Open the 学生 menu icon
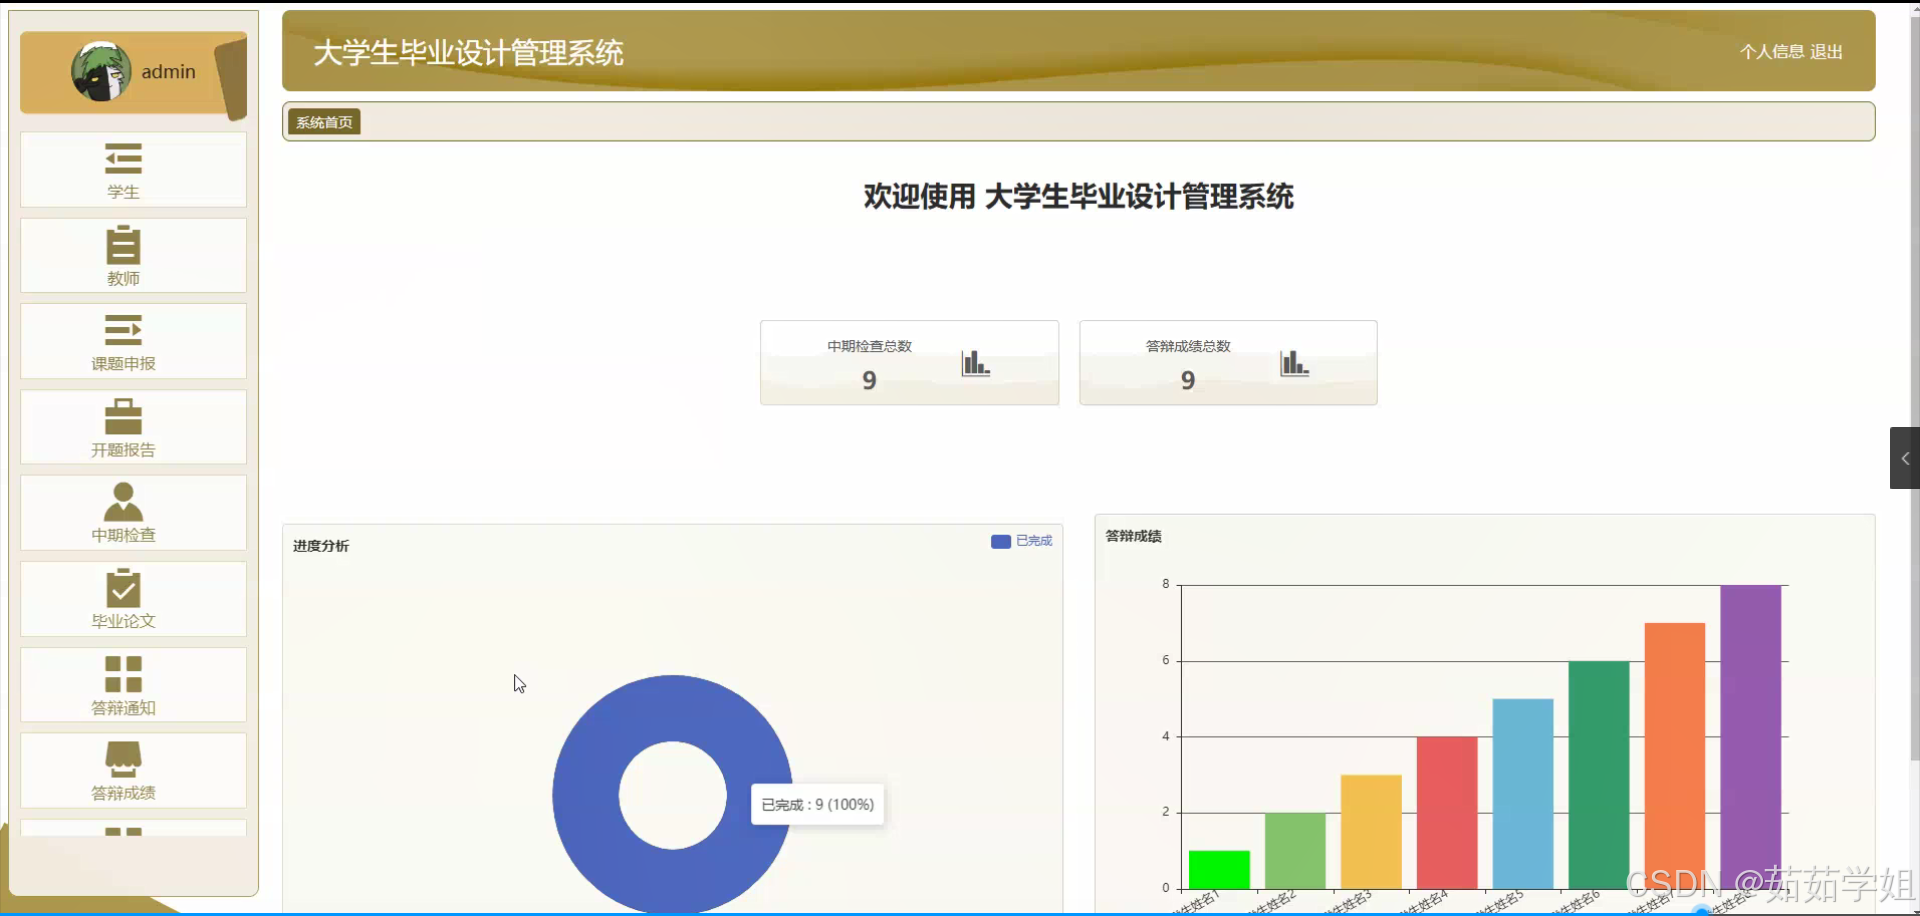This screenshot has width=1920, height=916. click(123, 159)
